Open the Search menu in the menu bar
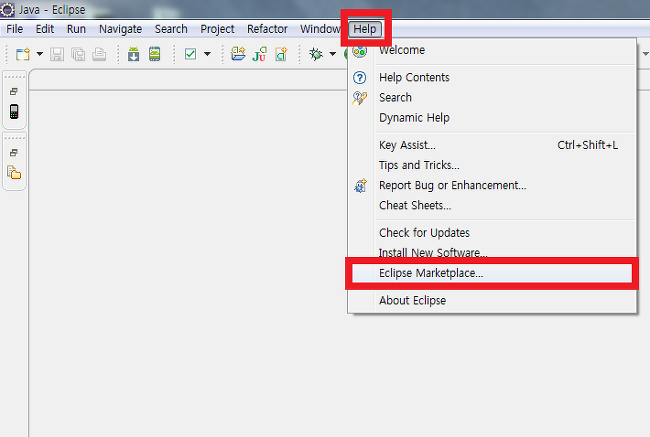The width and height of the screenshot is (650, 437). click(x=171, y=29)
